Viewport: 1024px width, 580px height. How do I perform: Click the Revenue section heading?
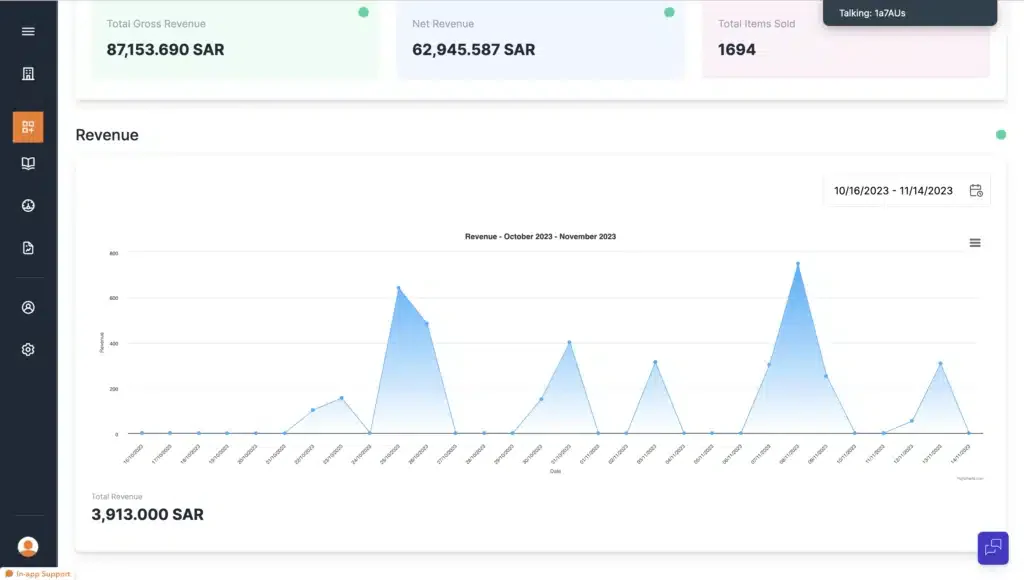[x=107, y=135]
